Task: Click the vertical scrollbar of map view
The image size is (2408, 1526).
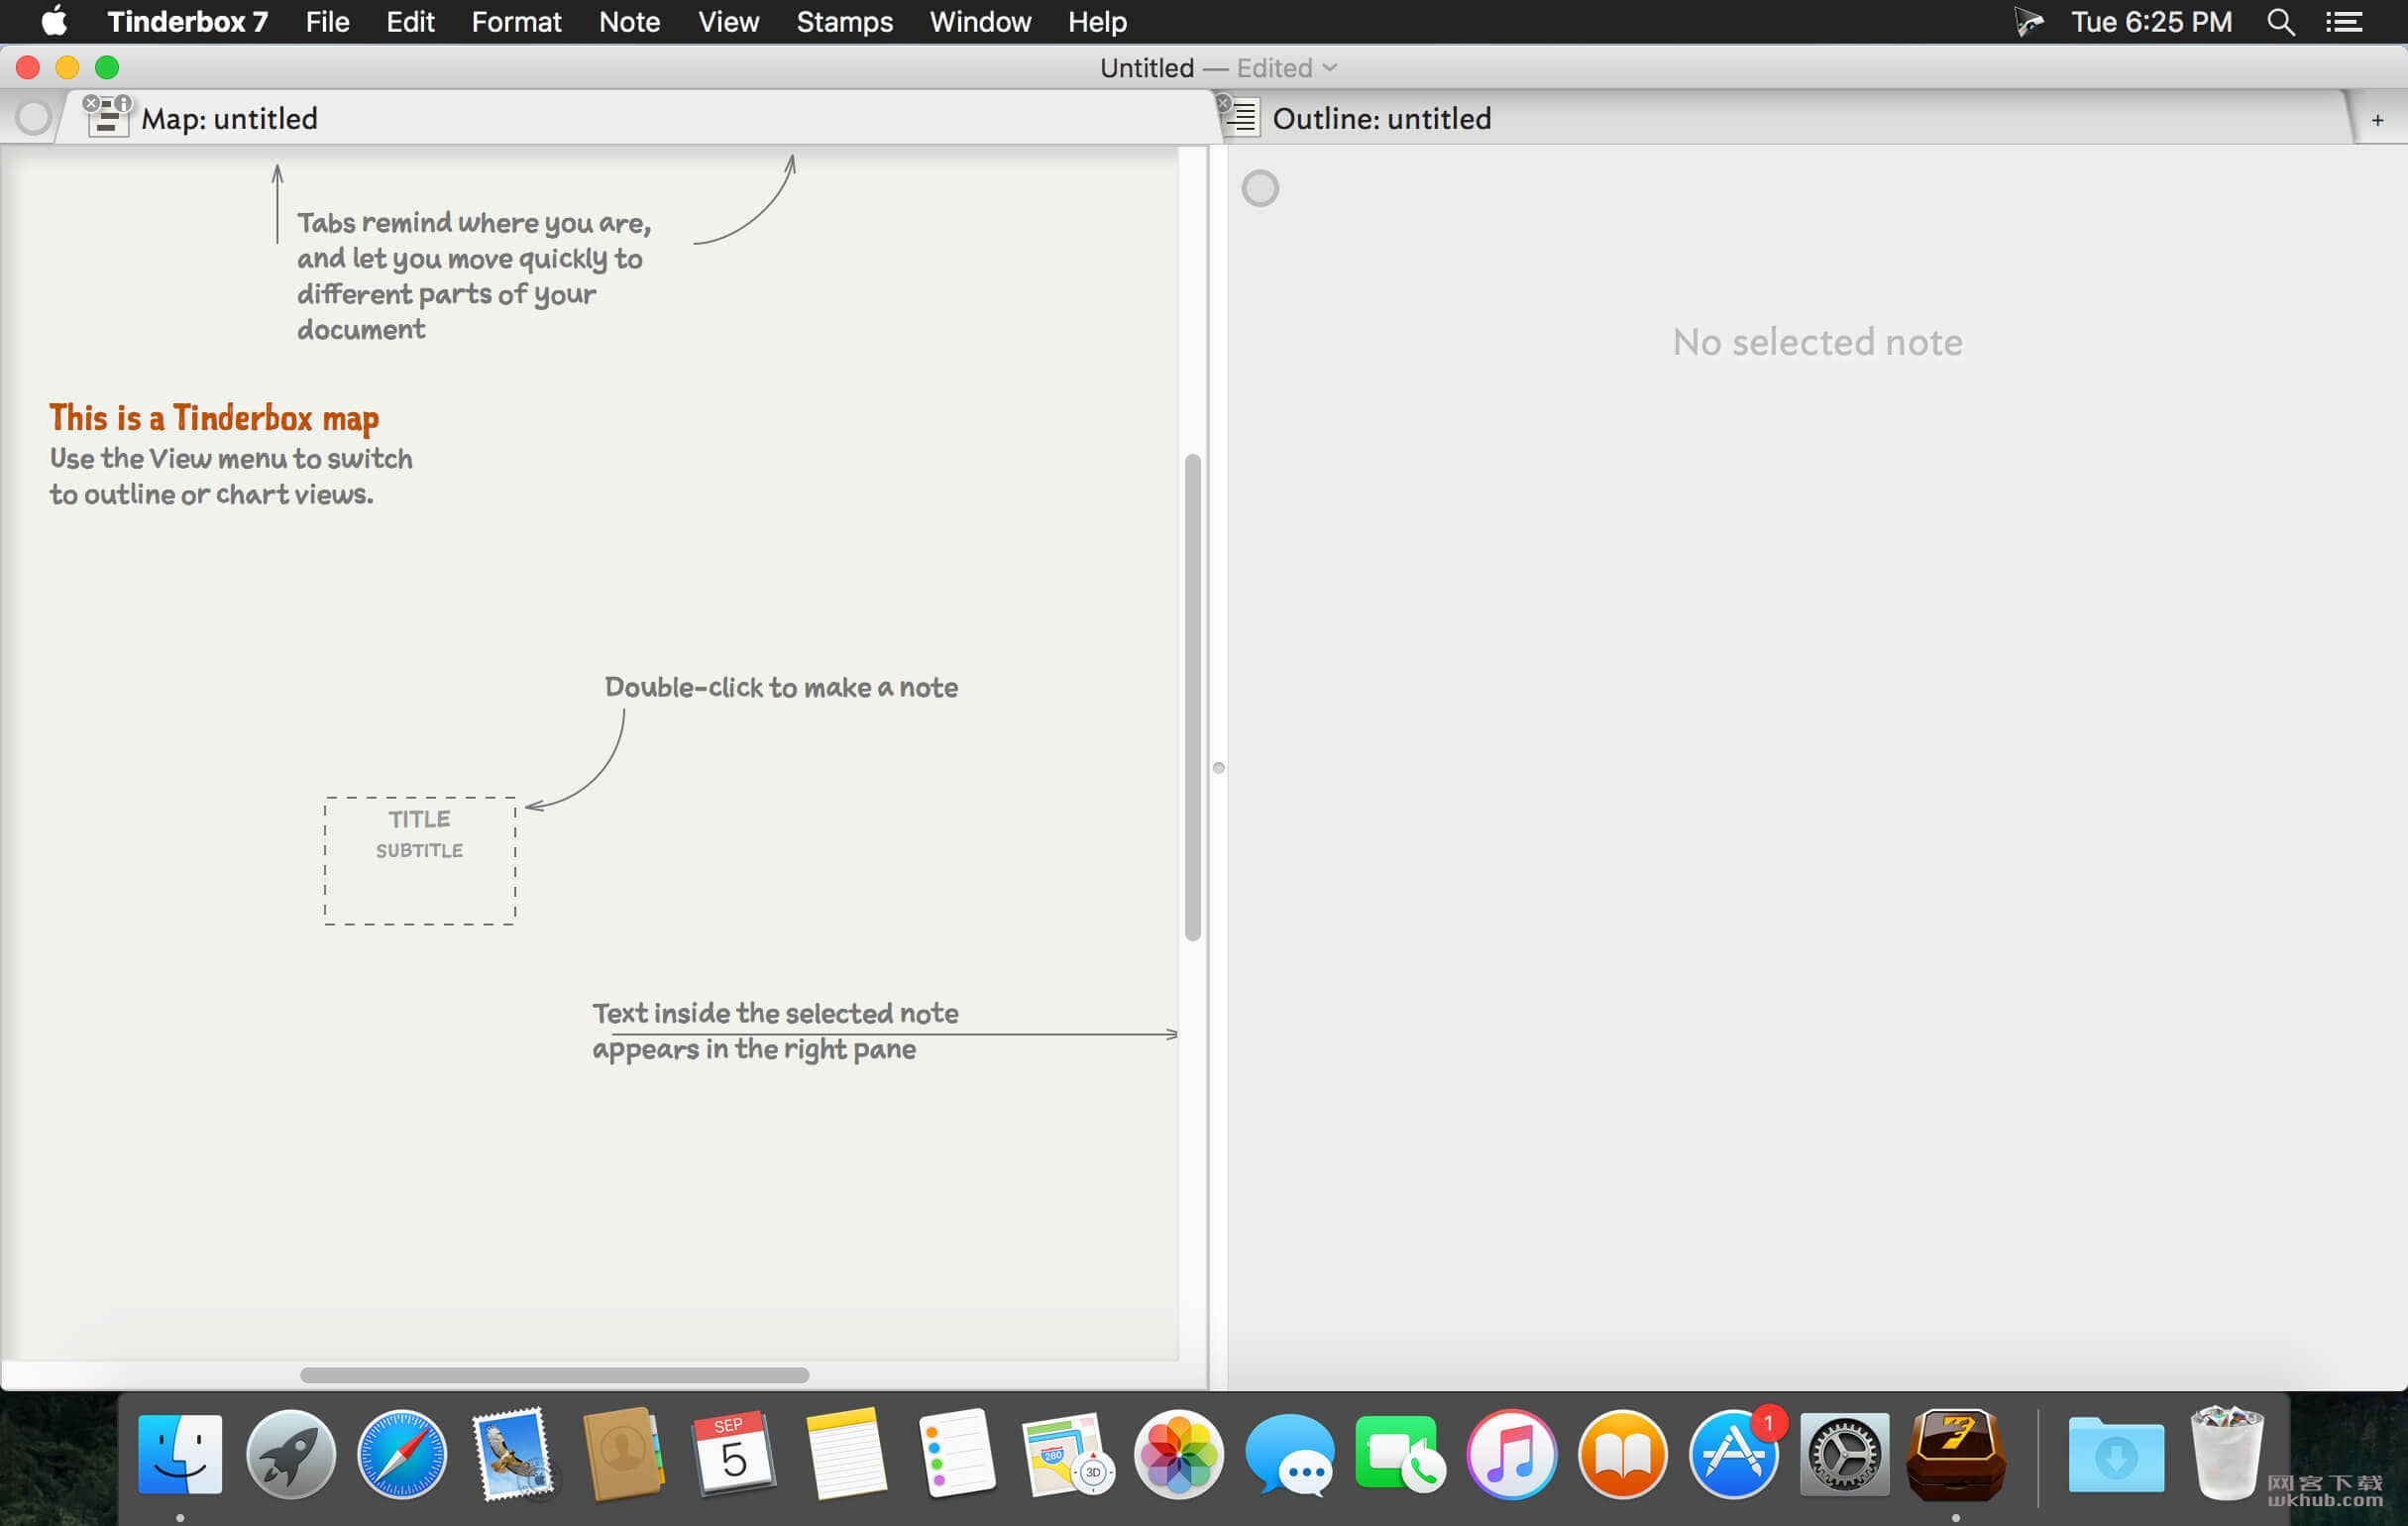Action: [1192, 697]
